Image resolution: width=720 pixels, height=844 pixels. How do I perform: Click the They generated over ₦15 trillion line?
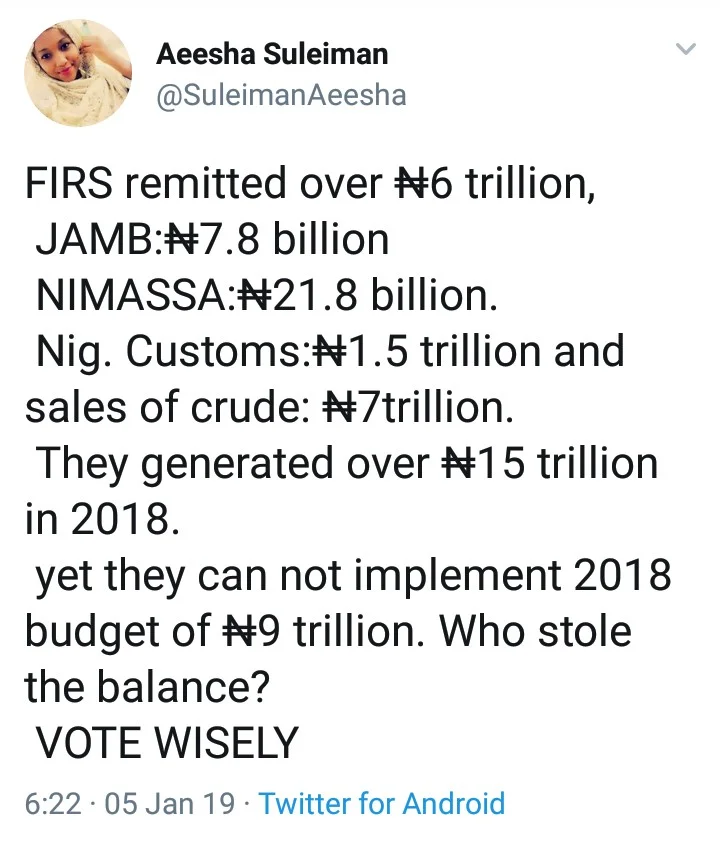(347, 464)
